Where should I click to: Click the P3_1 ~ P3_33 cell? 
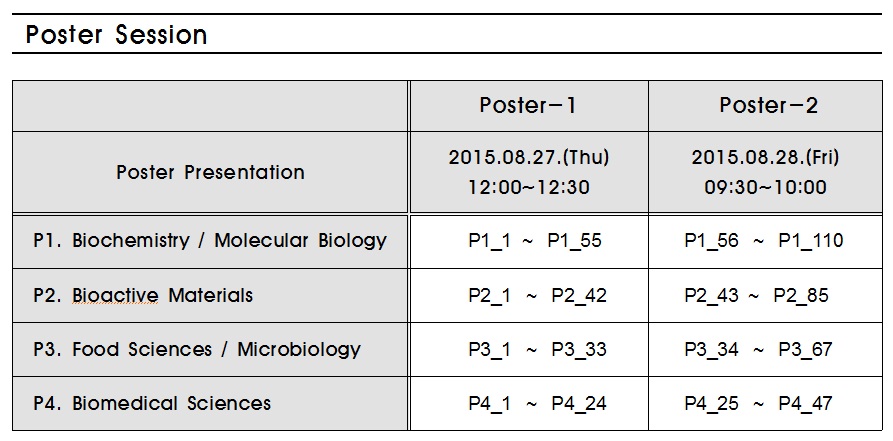click(537, 349)
